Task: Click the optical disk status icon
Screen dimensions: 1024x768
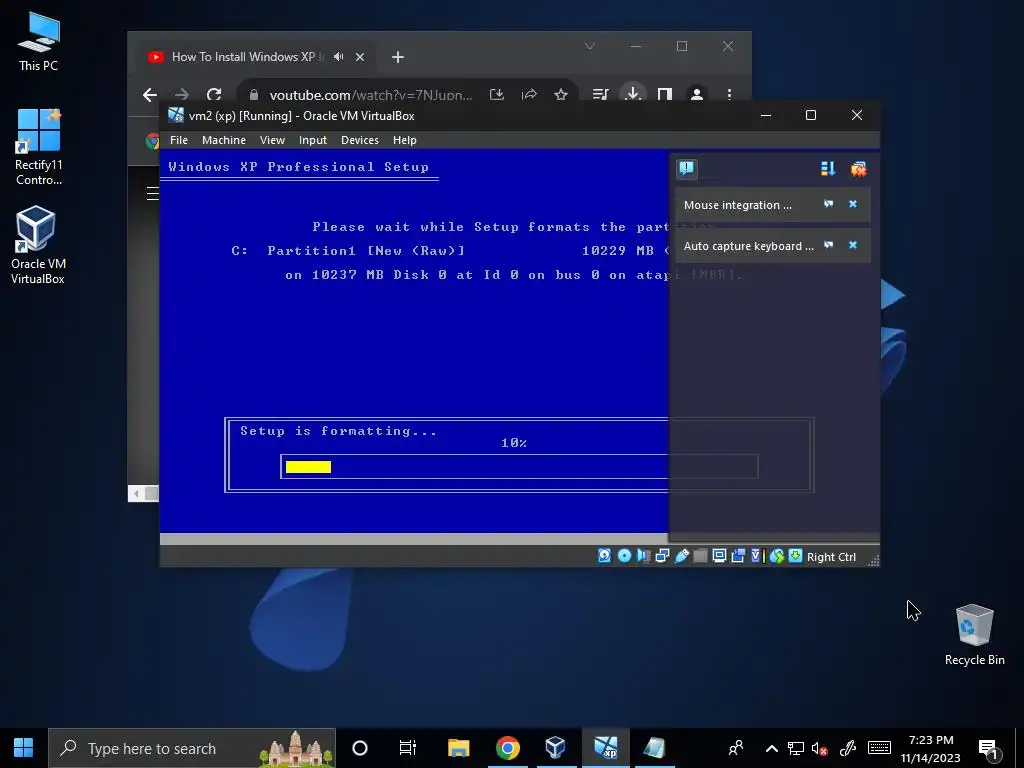Action: coord(624,556)
